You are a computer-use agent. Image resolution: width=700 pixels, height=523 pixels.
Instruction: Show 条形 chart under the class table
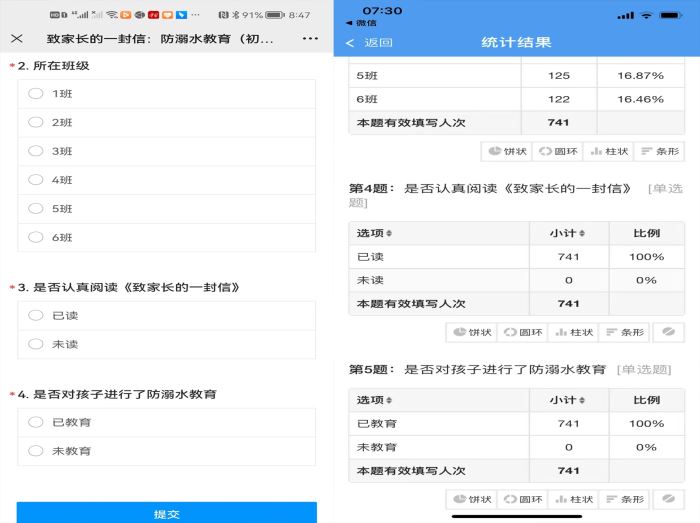point(659,151)
